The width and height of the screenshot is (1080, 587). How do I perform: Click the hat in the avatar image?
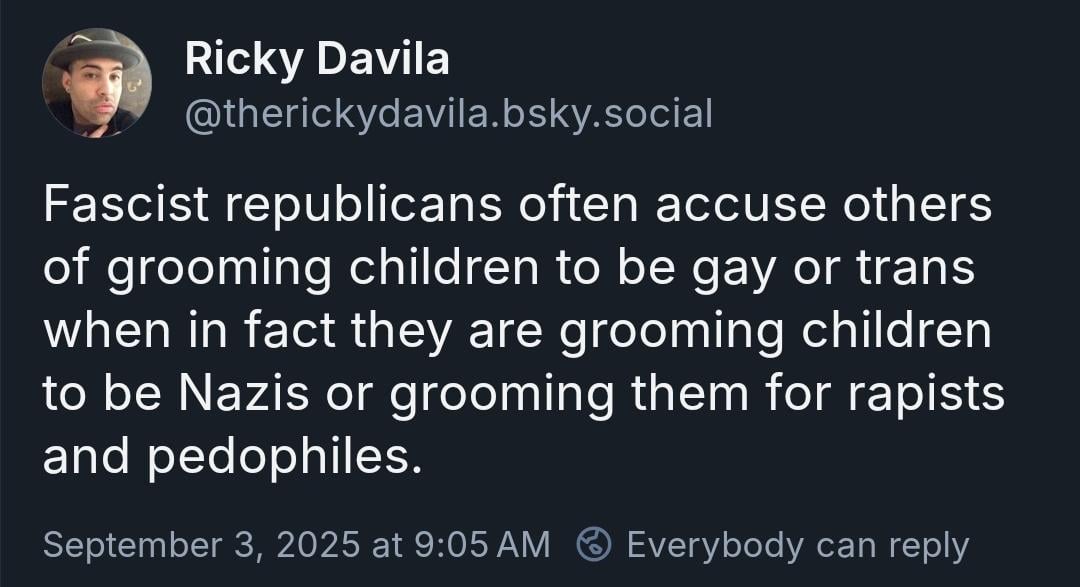click(x=96, y=48)
